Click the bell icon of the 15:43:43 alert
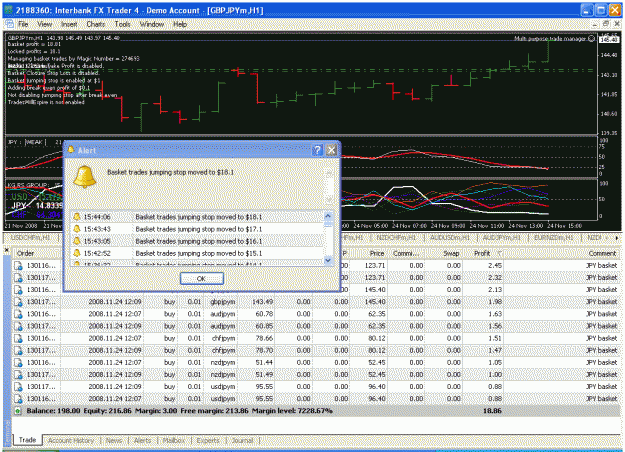625x452 pixels. 77,229
